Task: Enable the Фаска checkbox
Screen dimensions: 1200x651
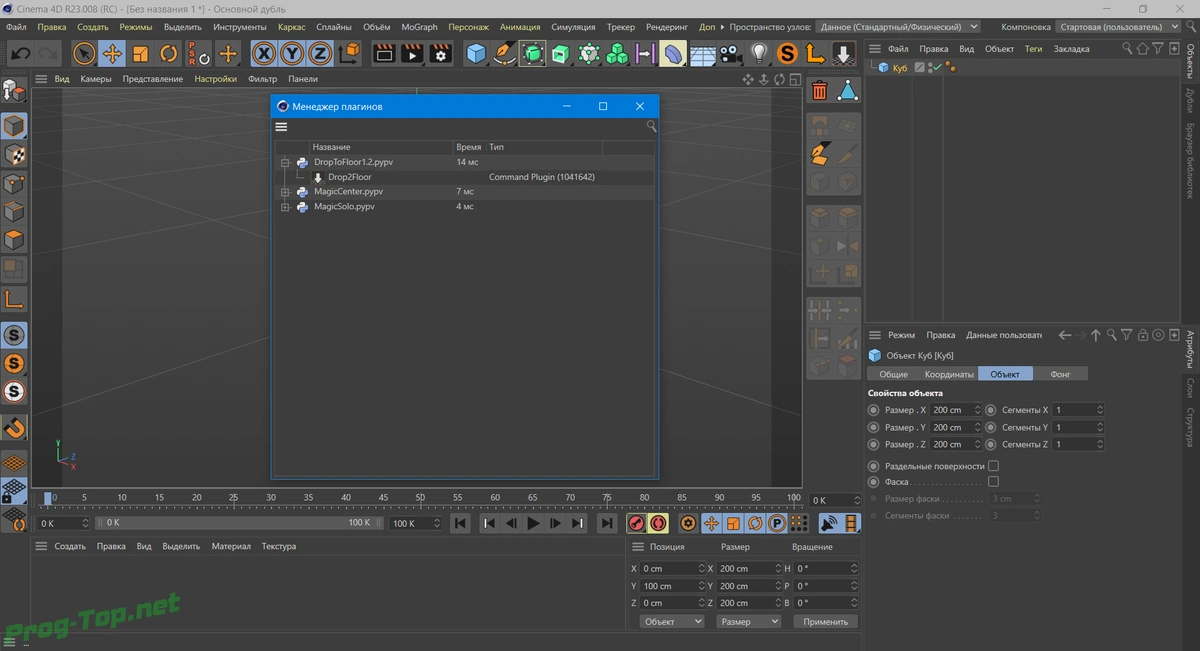Action: tap(993, 482)
